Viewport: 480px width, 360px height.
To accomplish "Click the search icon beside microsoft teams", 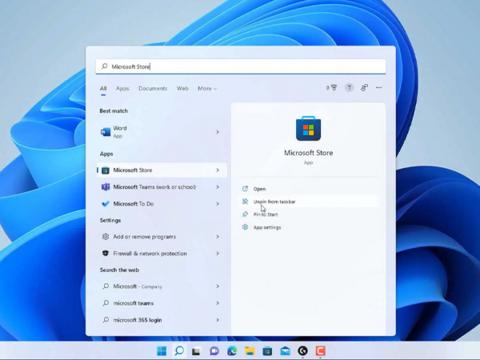I will click(106, 303).
